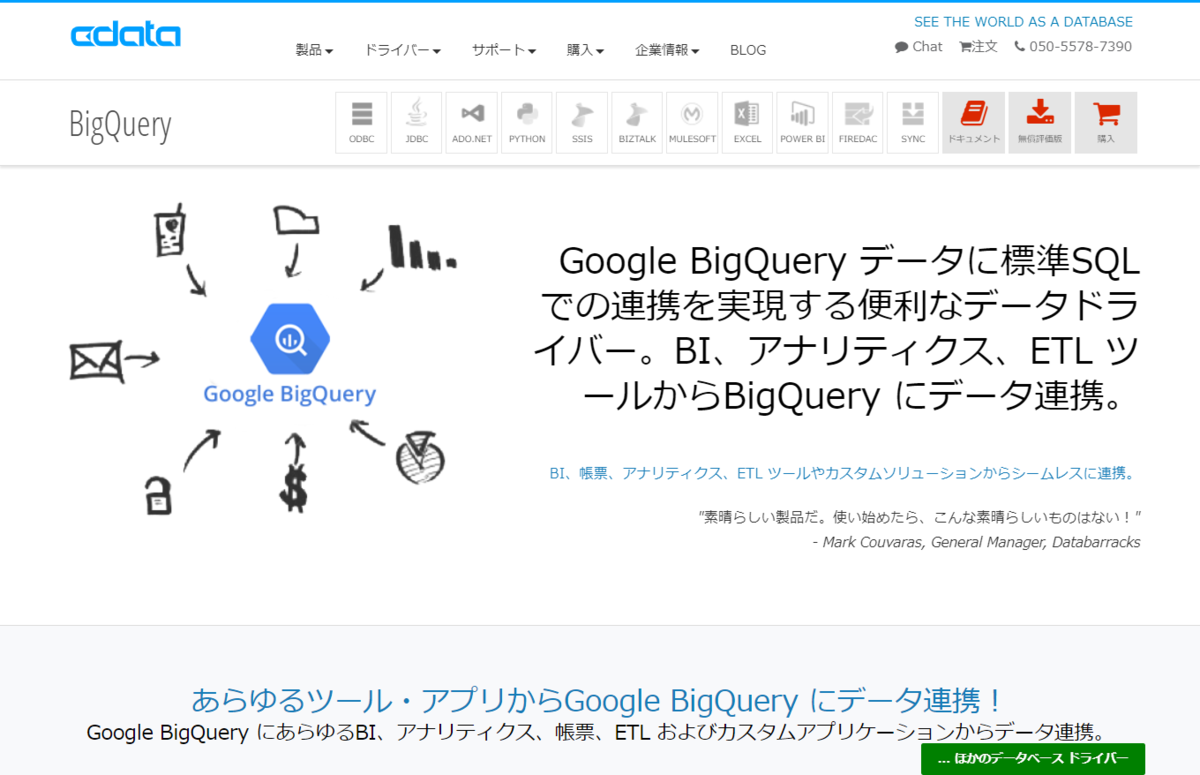Open the ドキュメント documentation button
Screen dimensions: 1200x775
(x=974, y=122)
